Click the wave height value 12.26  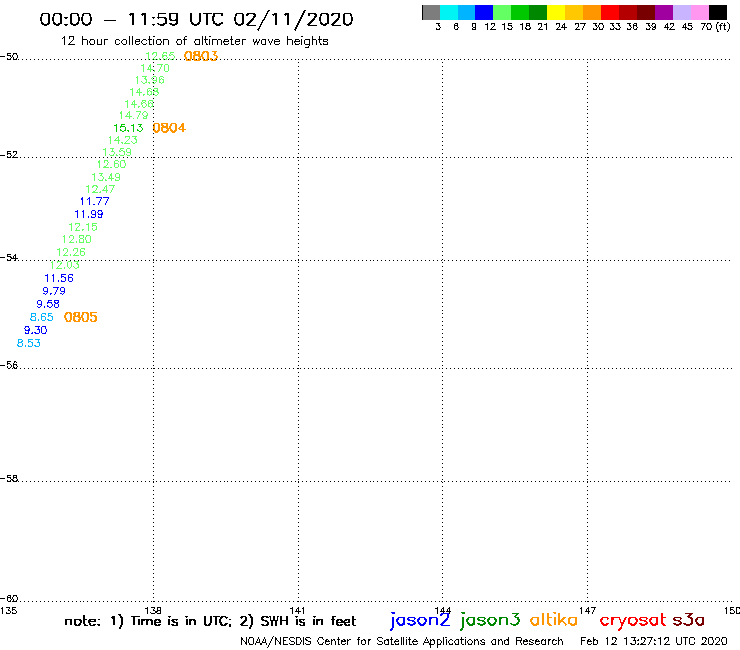click(x=71, y=253)
